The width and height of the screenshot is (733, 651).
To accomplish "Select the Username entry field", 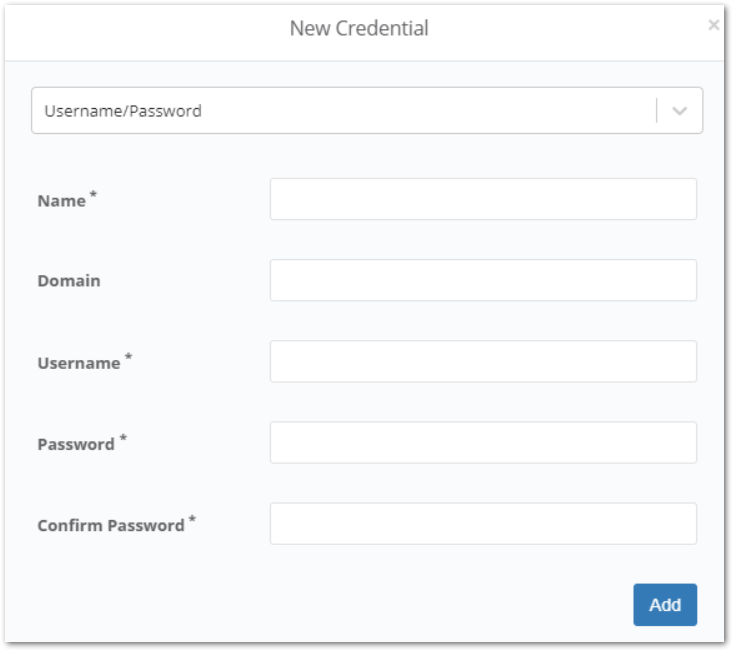I will (483, 361).
